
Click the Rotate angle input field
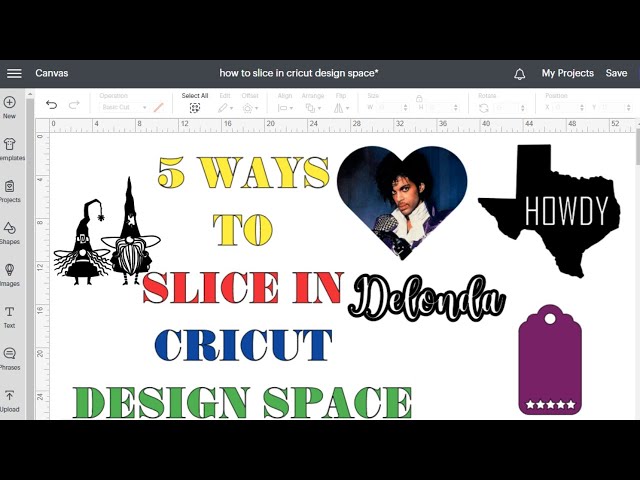[506, 108]
